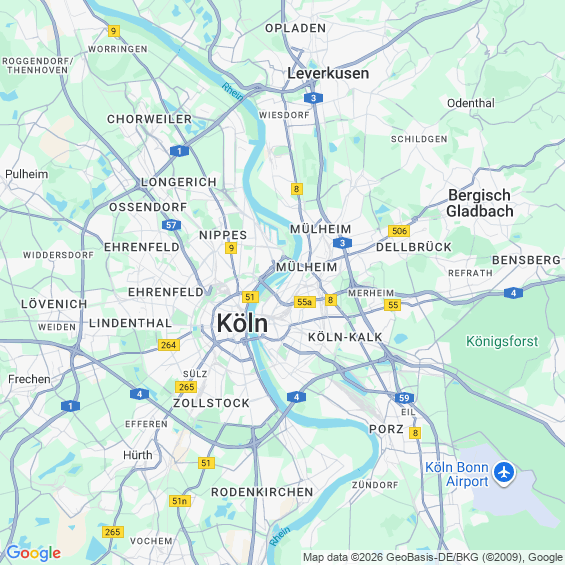Viewport: 565px width, 565px height.
Task: Click the yellow 264 road marker
Action: tap(169, 345)
